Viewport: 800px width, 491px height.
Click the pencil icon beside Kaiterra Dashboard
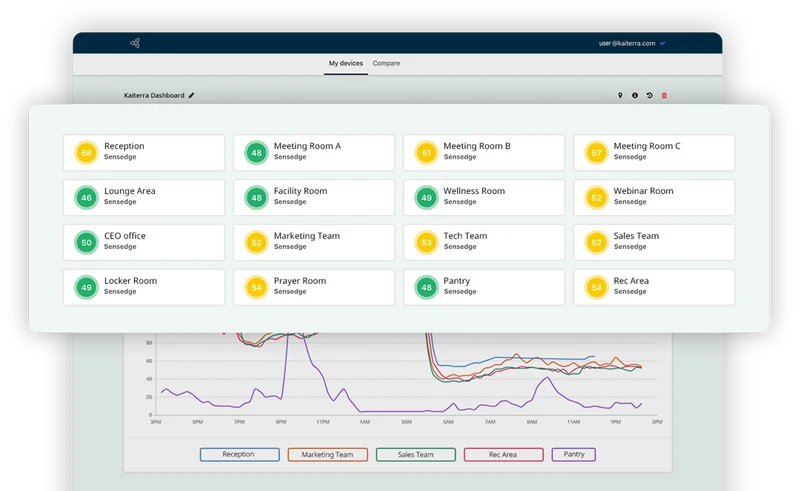(191, 95)
